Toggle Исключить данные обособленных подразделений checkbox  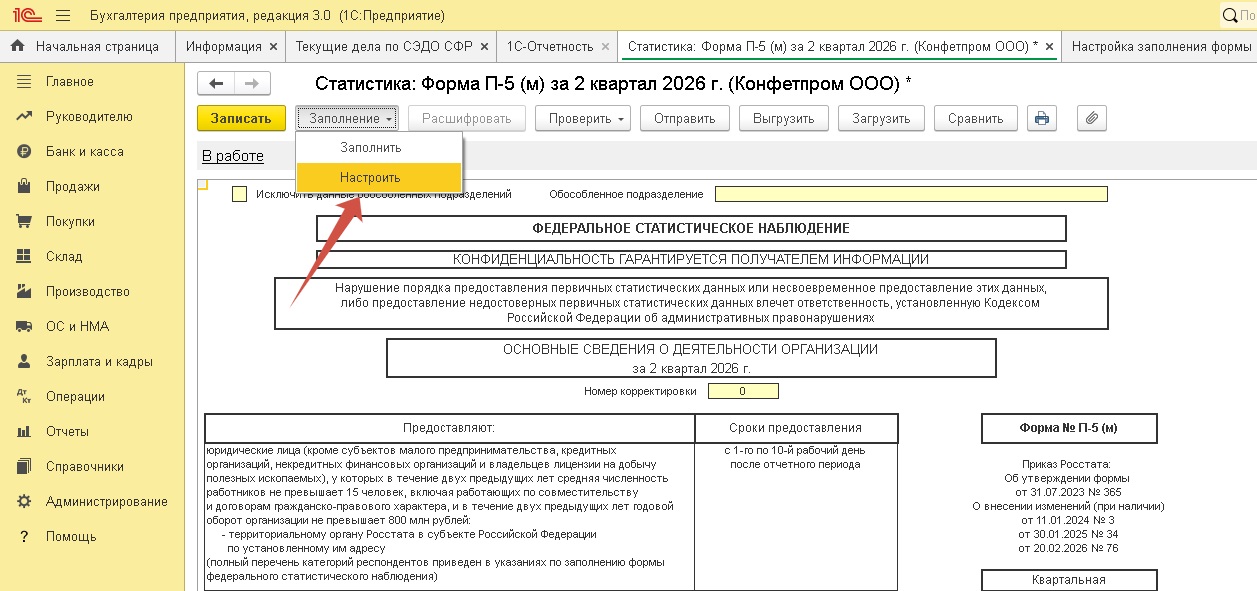tap(239, 194)
